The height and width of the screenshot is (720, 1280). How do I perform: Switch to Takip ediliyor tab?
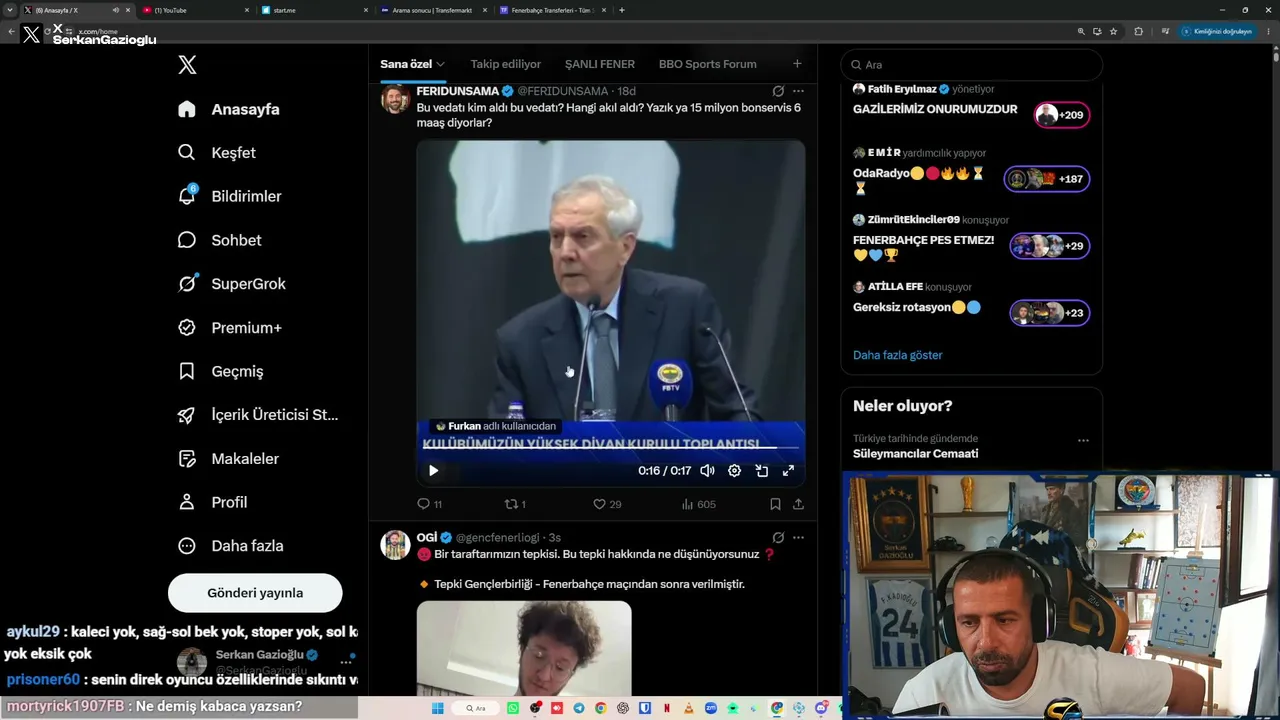pyautogui.click(x=506, y=64)
